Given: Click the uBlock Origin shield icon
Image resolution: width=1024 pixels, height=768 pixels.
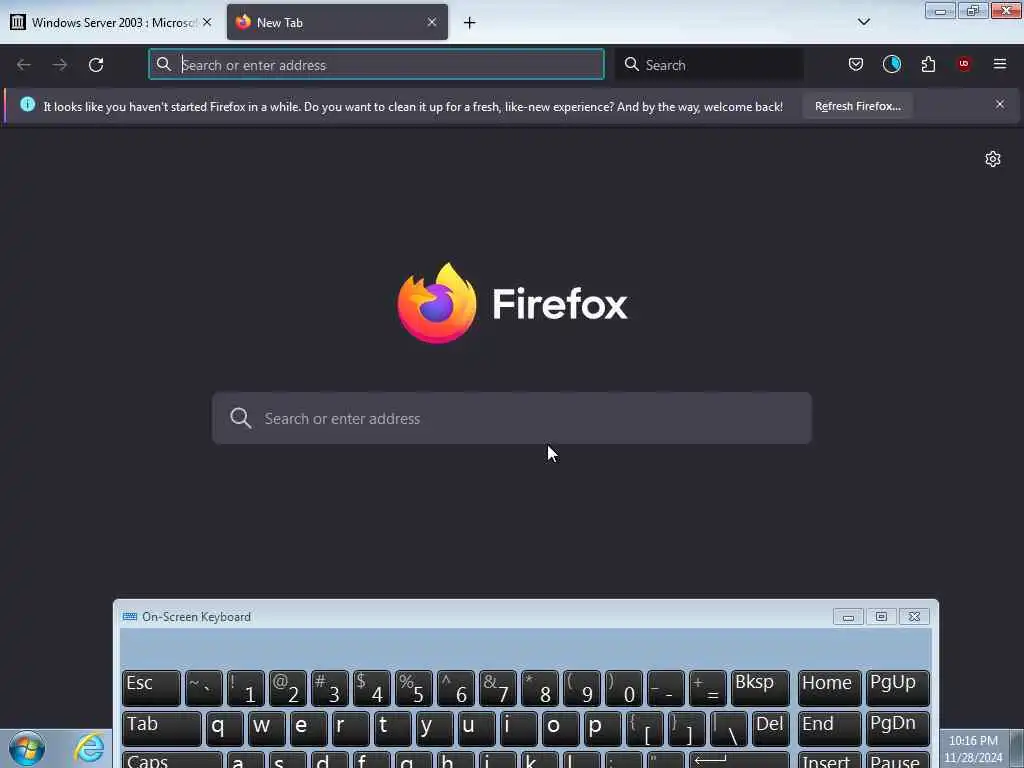Looking at the screenshot, I should 963,64.
